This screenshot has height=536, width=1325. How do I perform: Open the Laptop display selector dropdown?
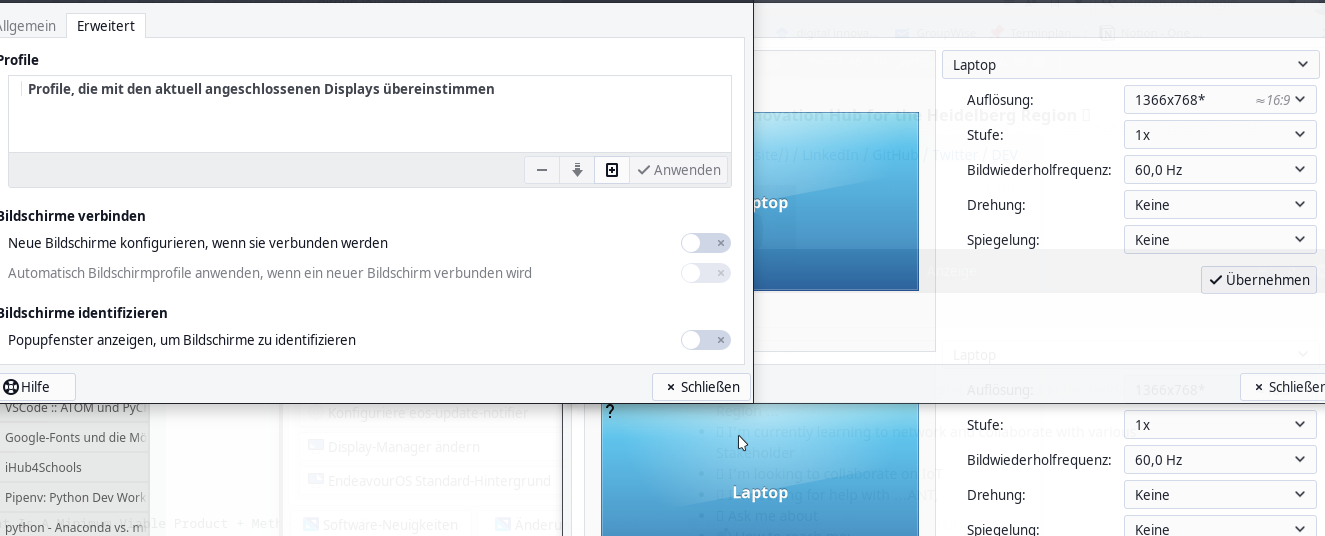click(1130, 65)
